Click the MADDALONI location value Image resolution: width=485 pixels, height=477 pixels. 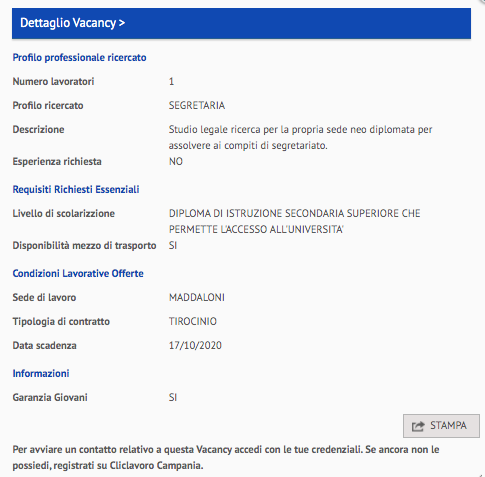point(197,298)
